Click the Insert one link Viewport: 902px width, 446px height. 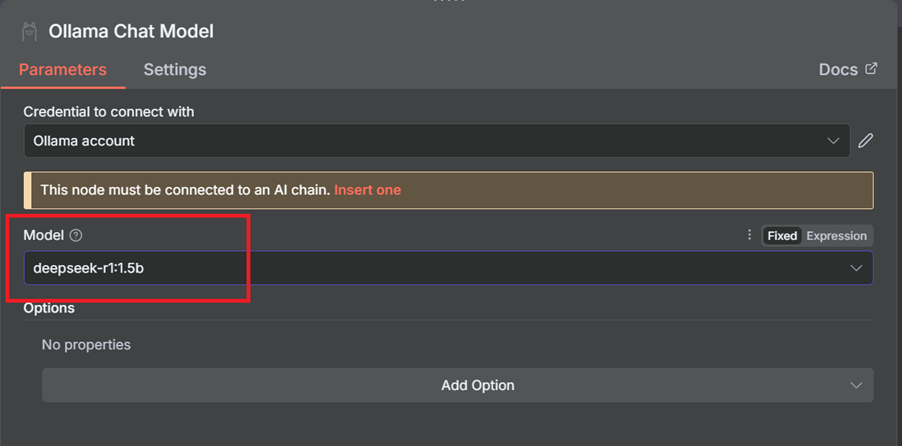coord(368,190)
